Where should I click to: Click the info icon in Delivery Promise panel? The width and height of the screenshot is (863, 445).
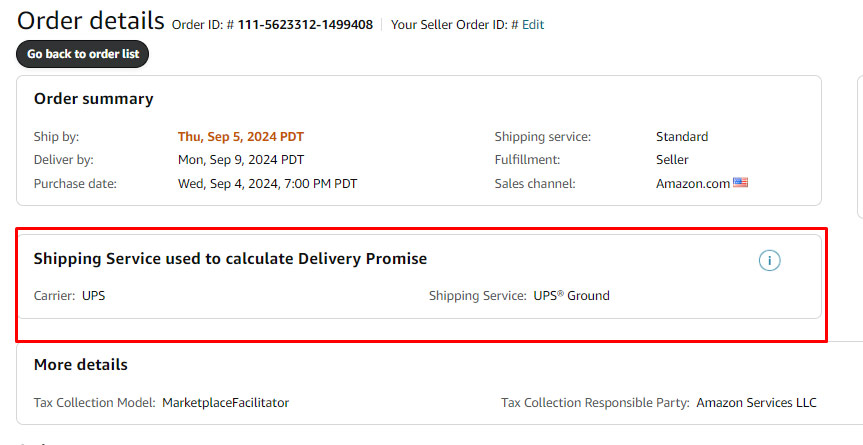coord(769,260)
